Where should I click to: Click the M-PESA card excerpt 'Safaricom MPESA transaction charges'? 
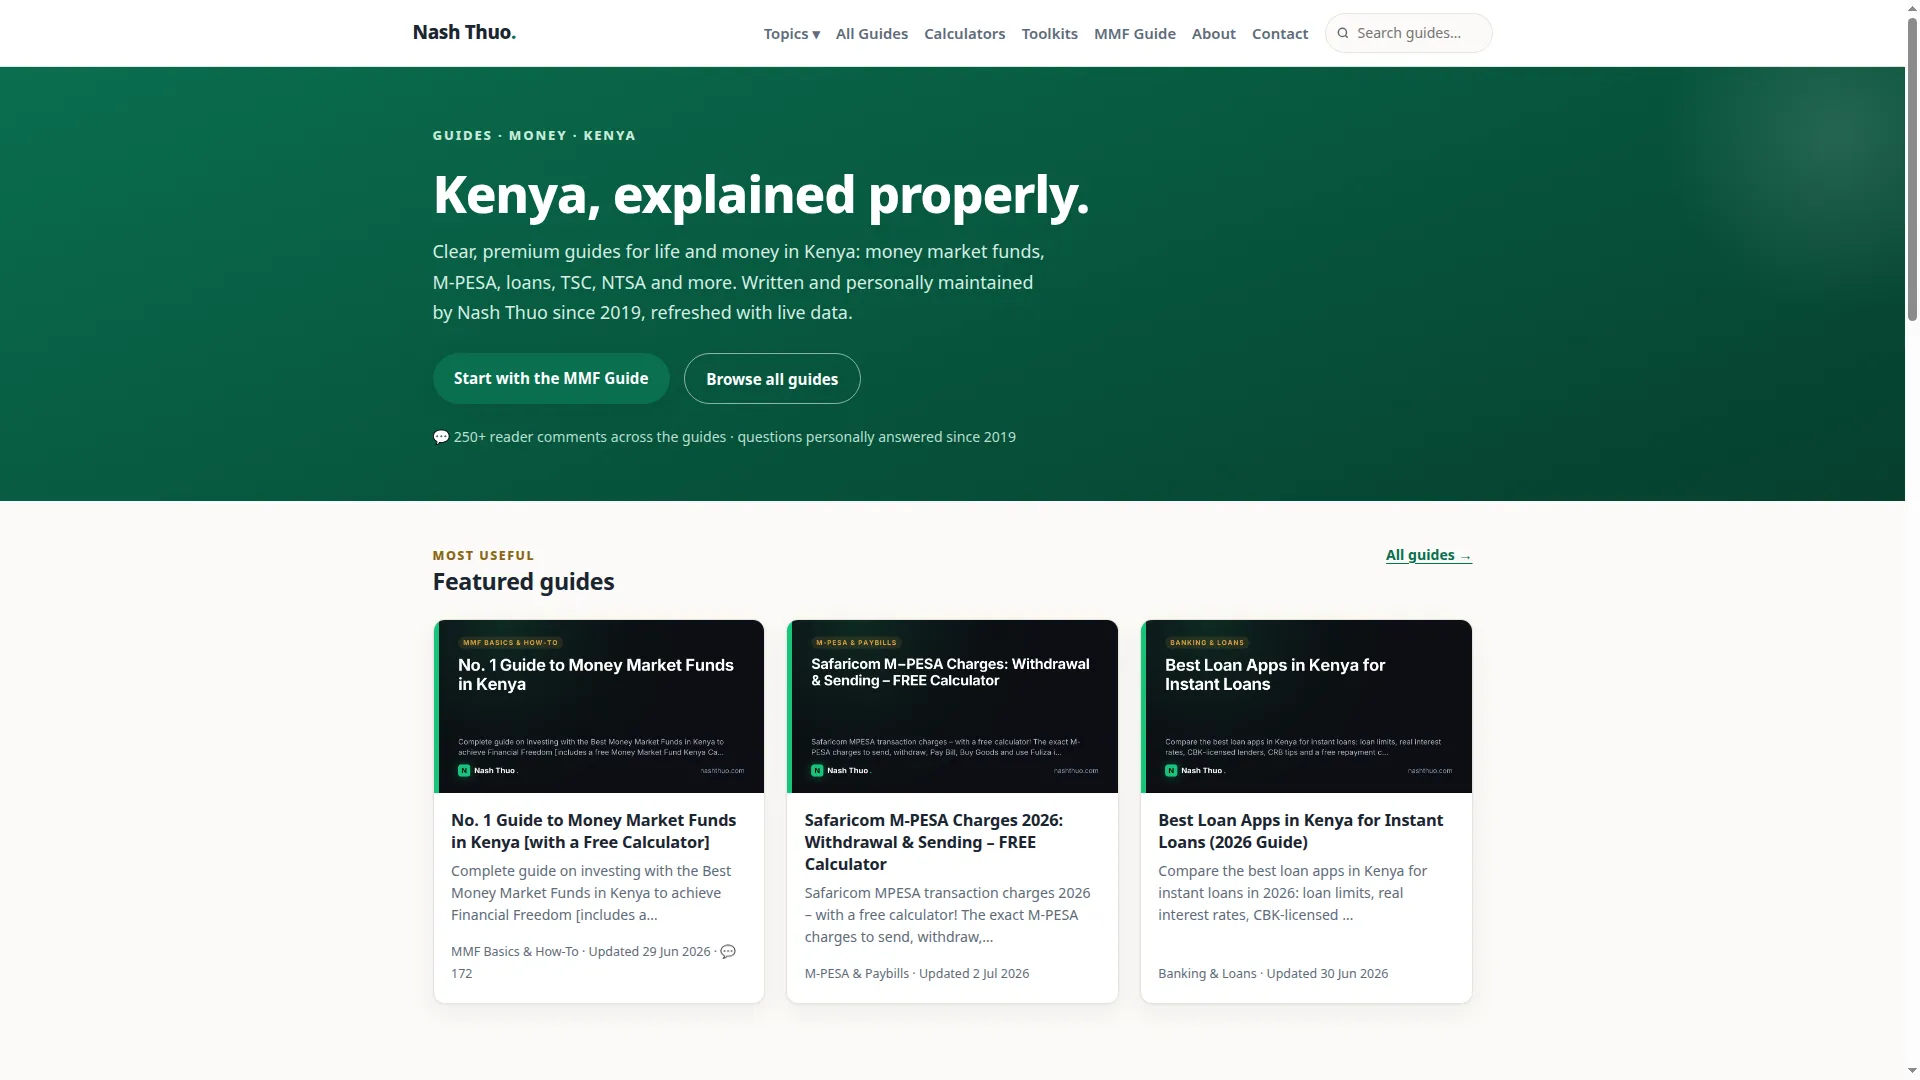[947, 915]
